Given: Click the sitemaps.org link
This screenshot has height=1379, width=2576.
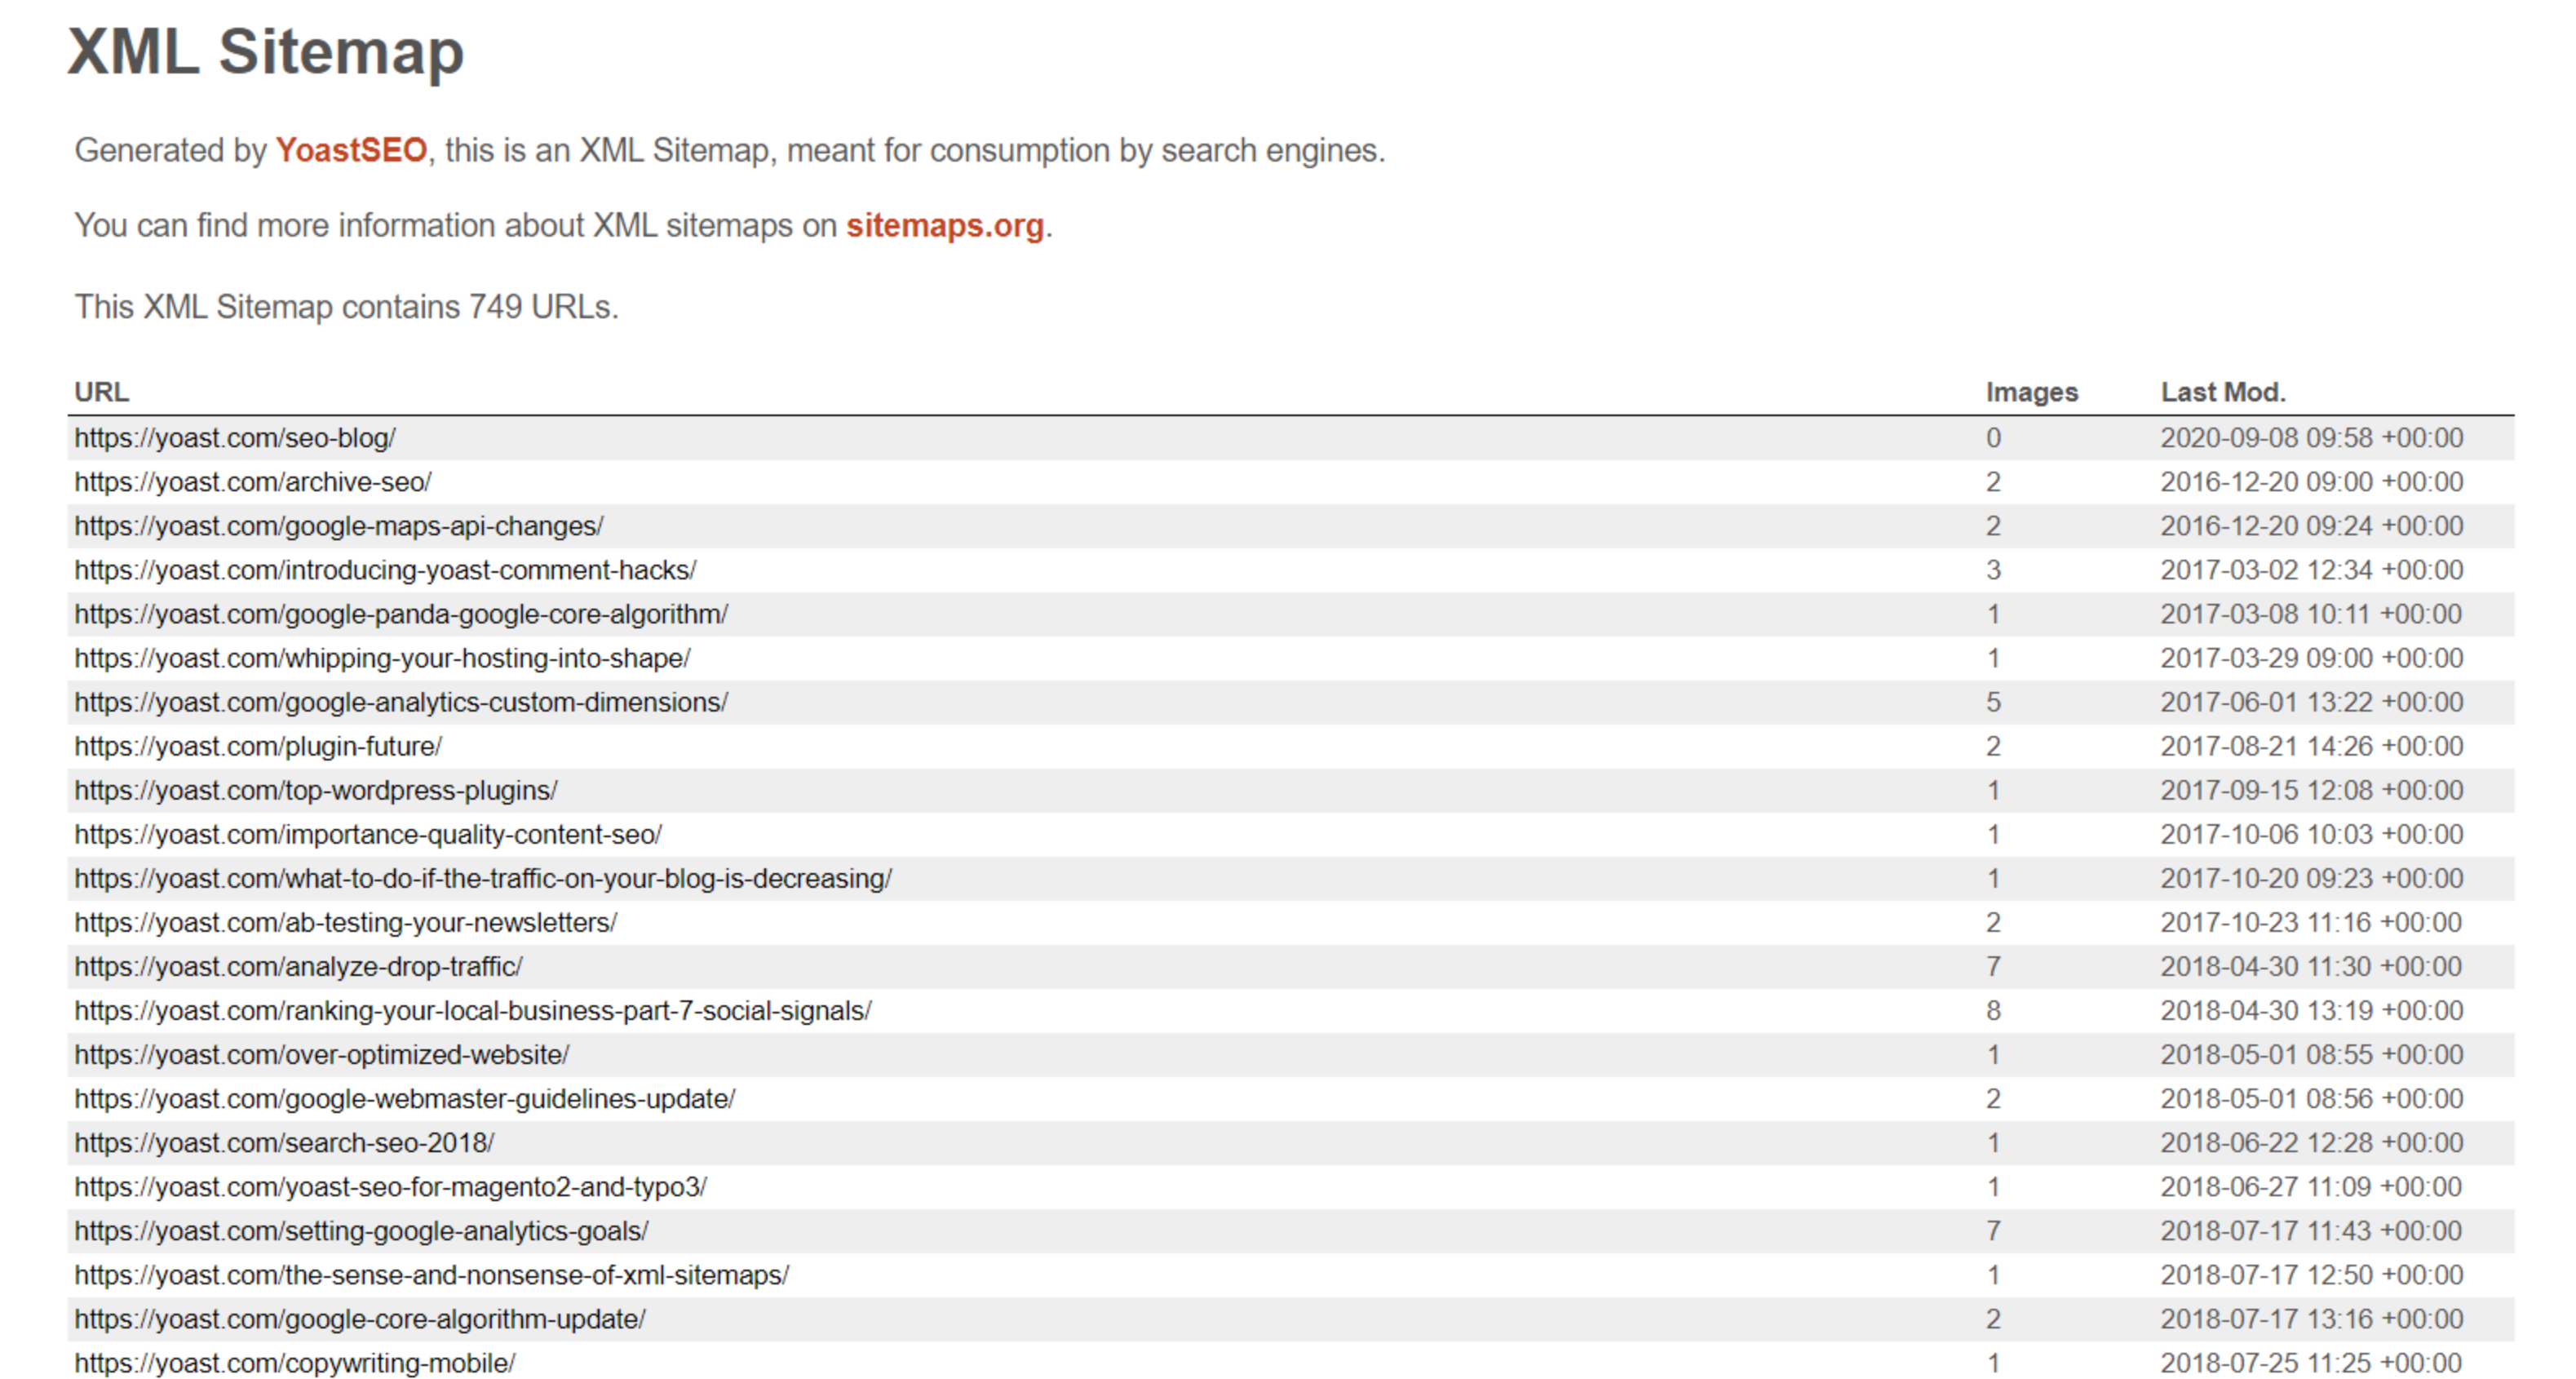Looking at the screenshot, I should click(x=944, y=225).
